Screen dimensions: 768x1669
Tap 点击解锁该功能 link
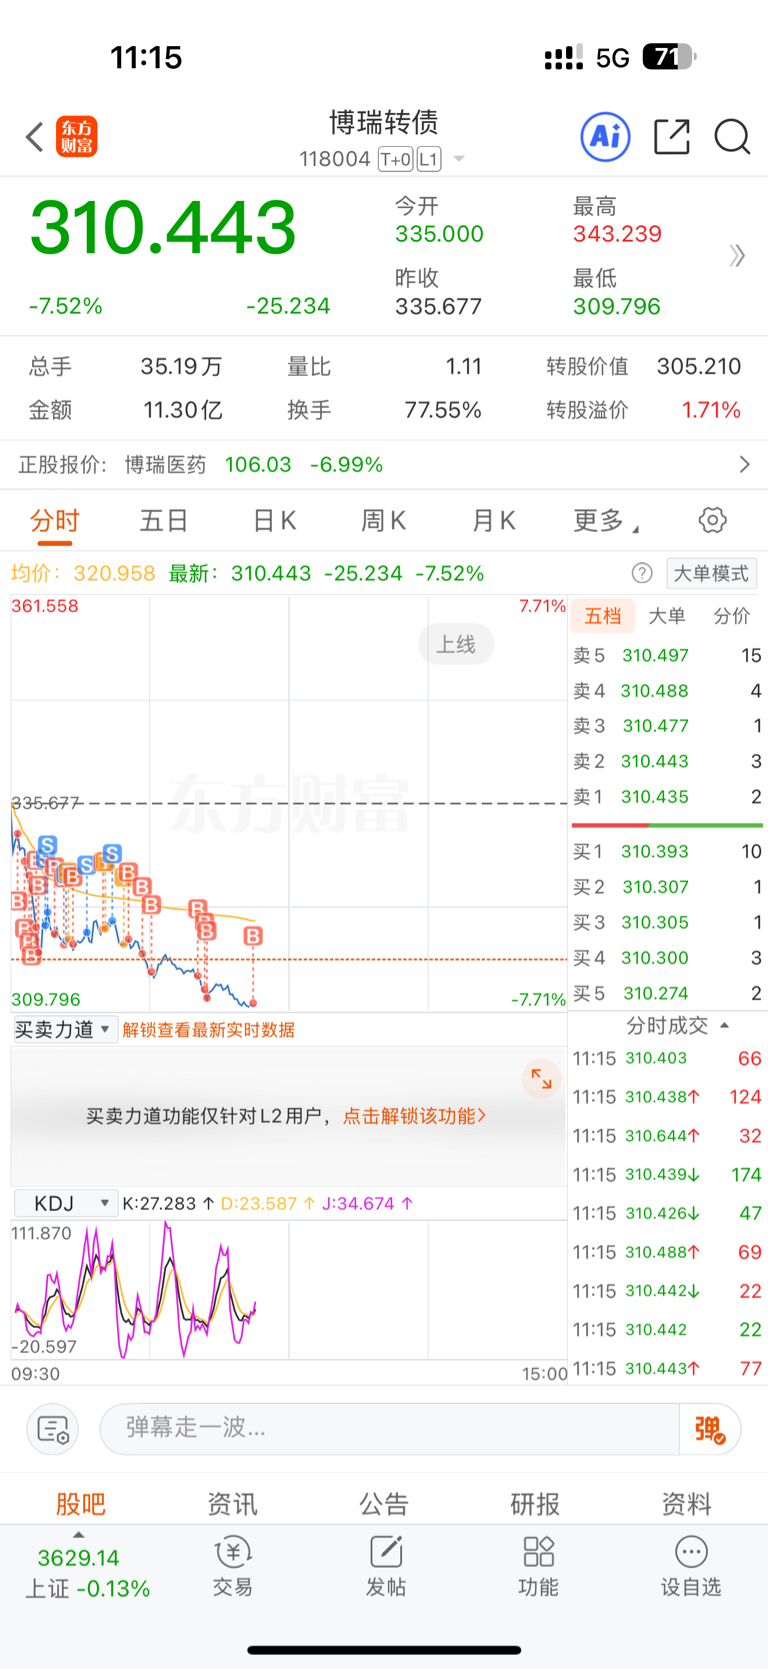pos(415,1116)
